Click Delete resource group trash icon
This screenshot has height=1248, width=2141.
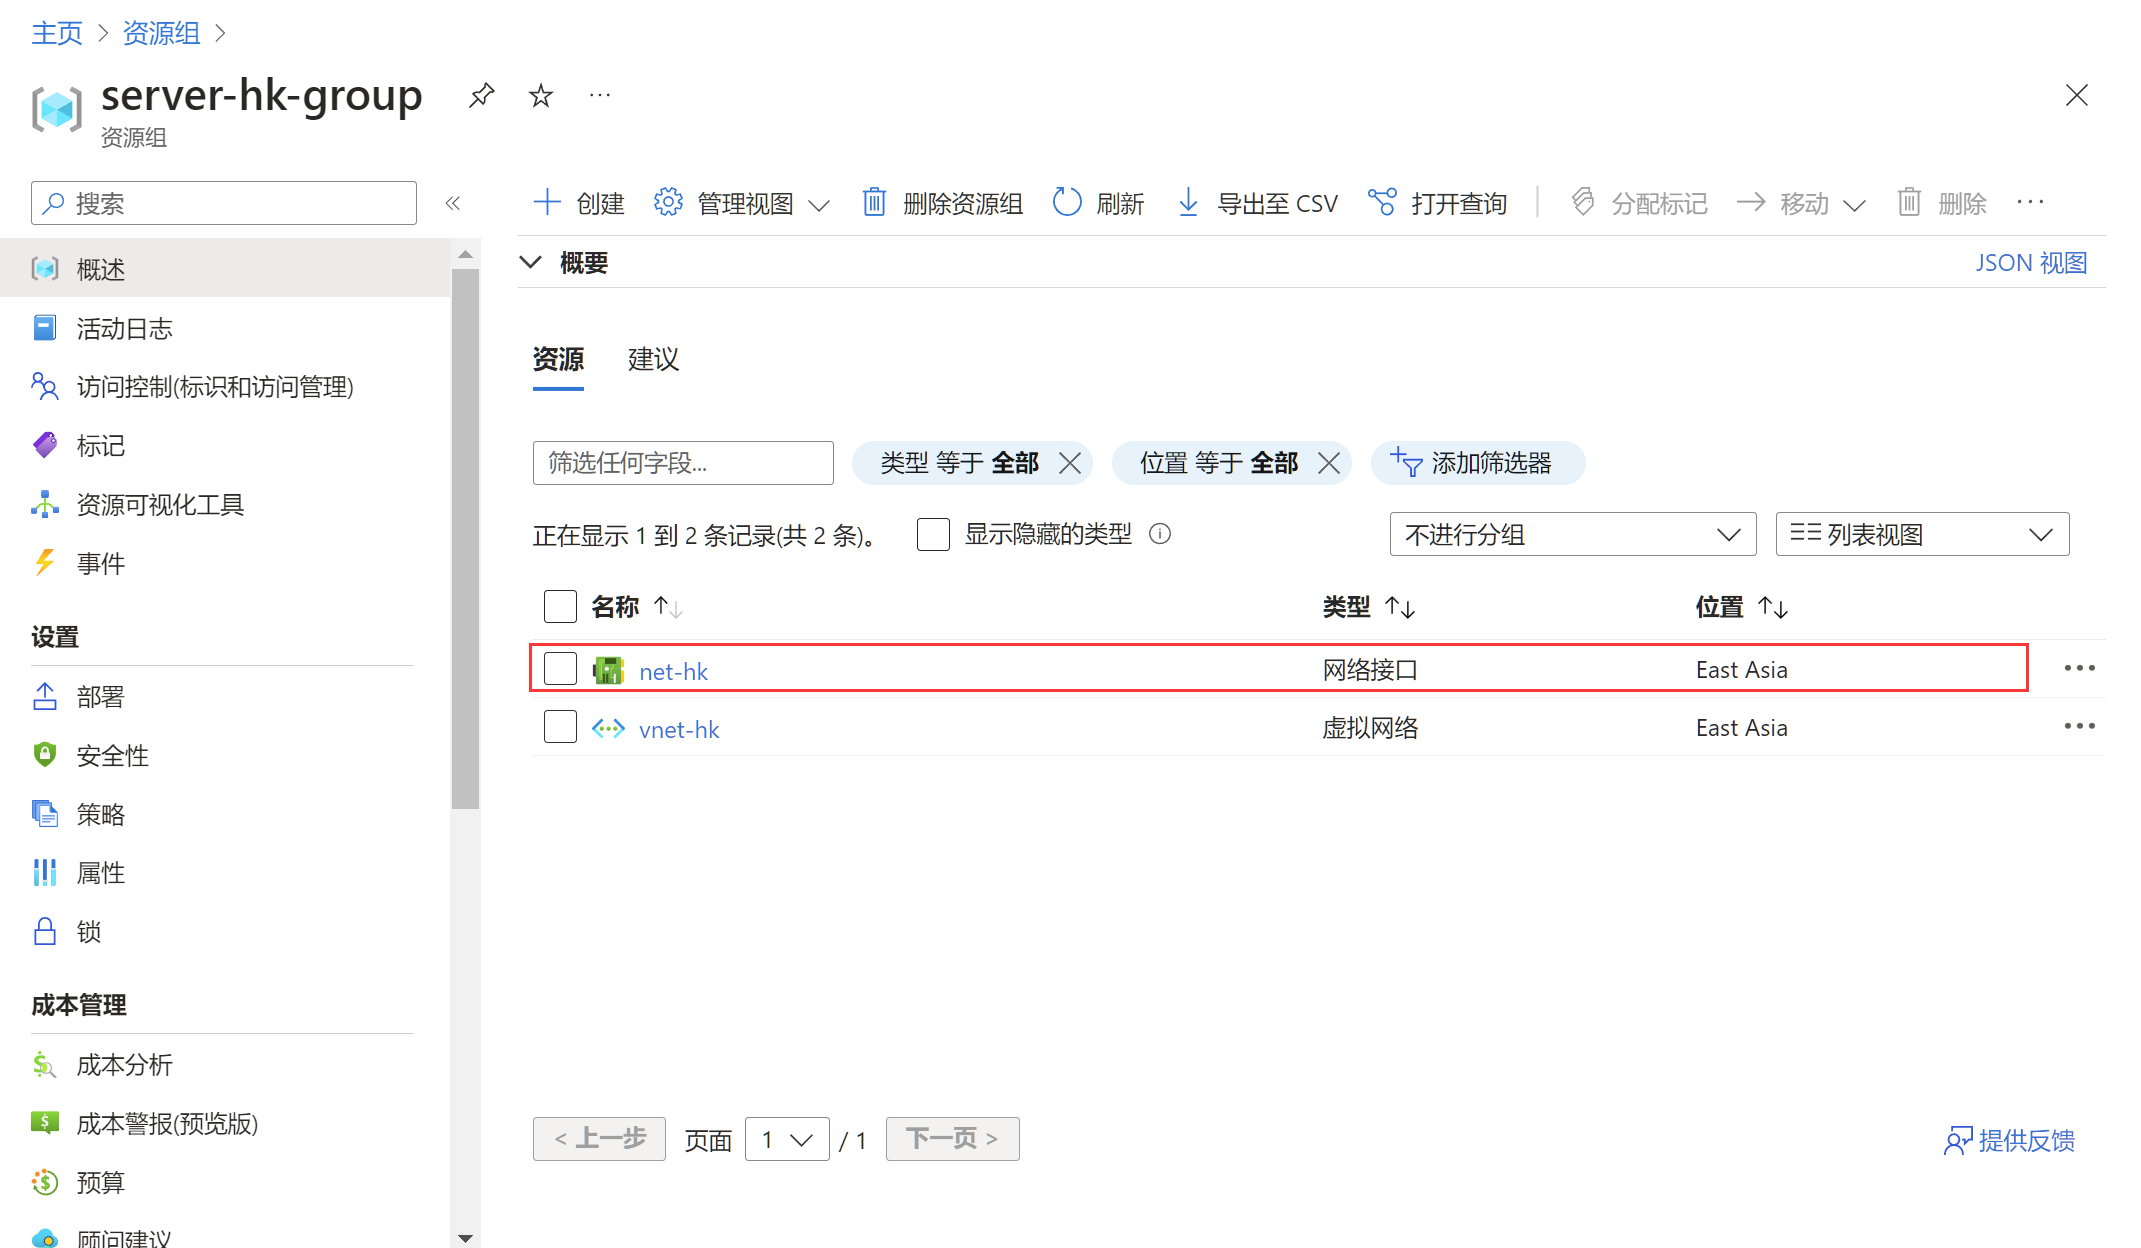874,203
